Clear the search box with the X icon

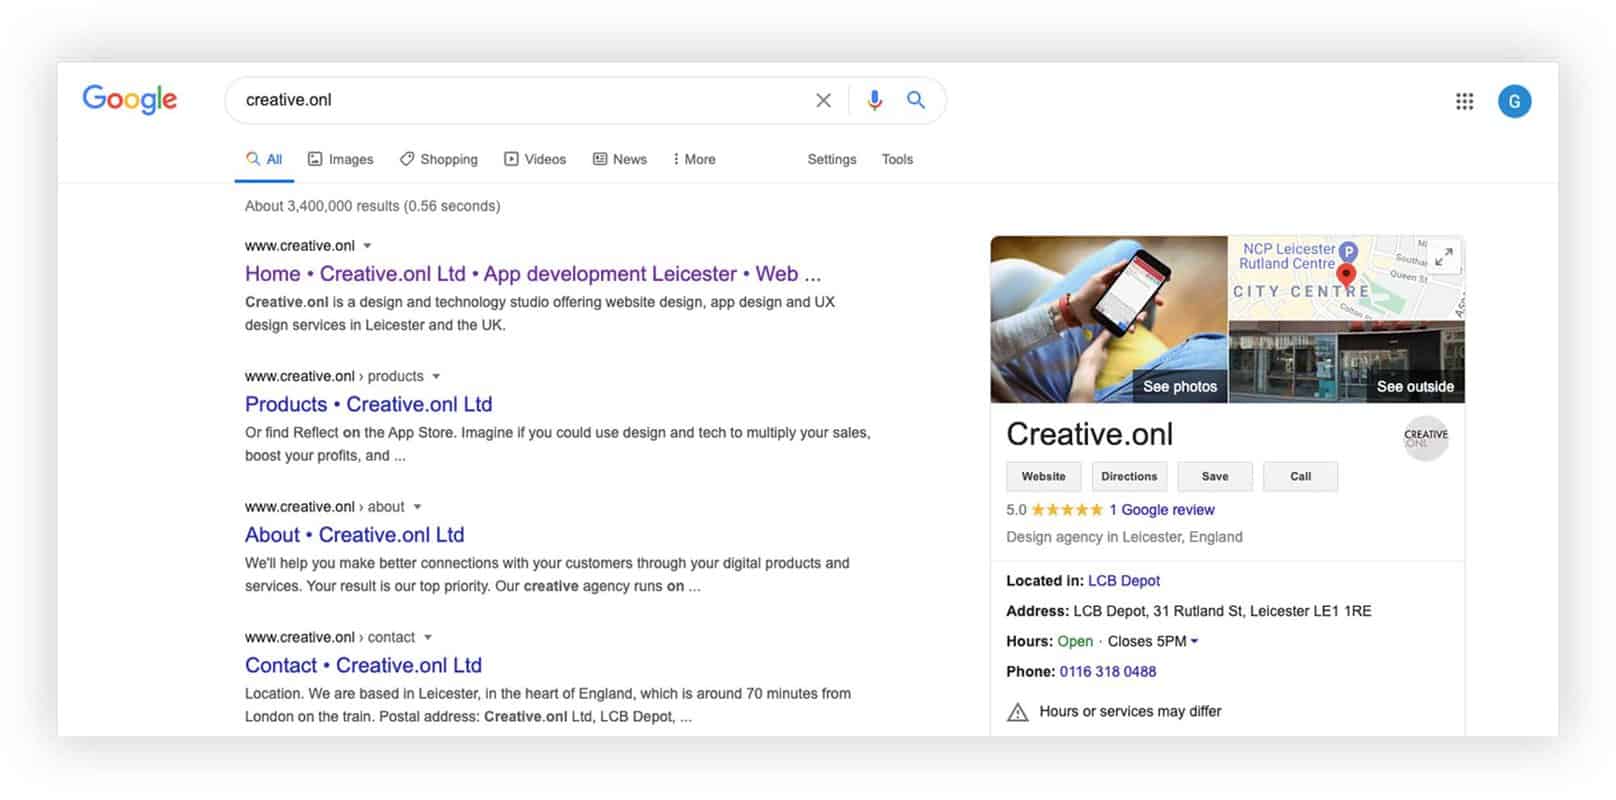pyautogui.click(x=823, y=100)
